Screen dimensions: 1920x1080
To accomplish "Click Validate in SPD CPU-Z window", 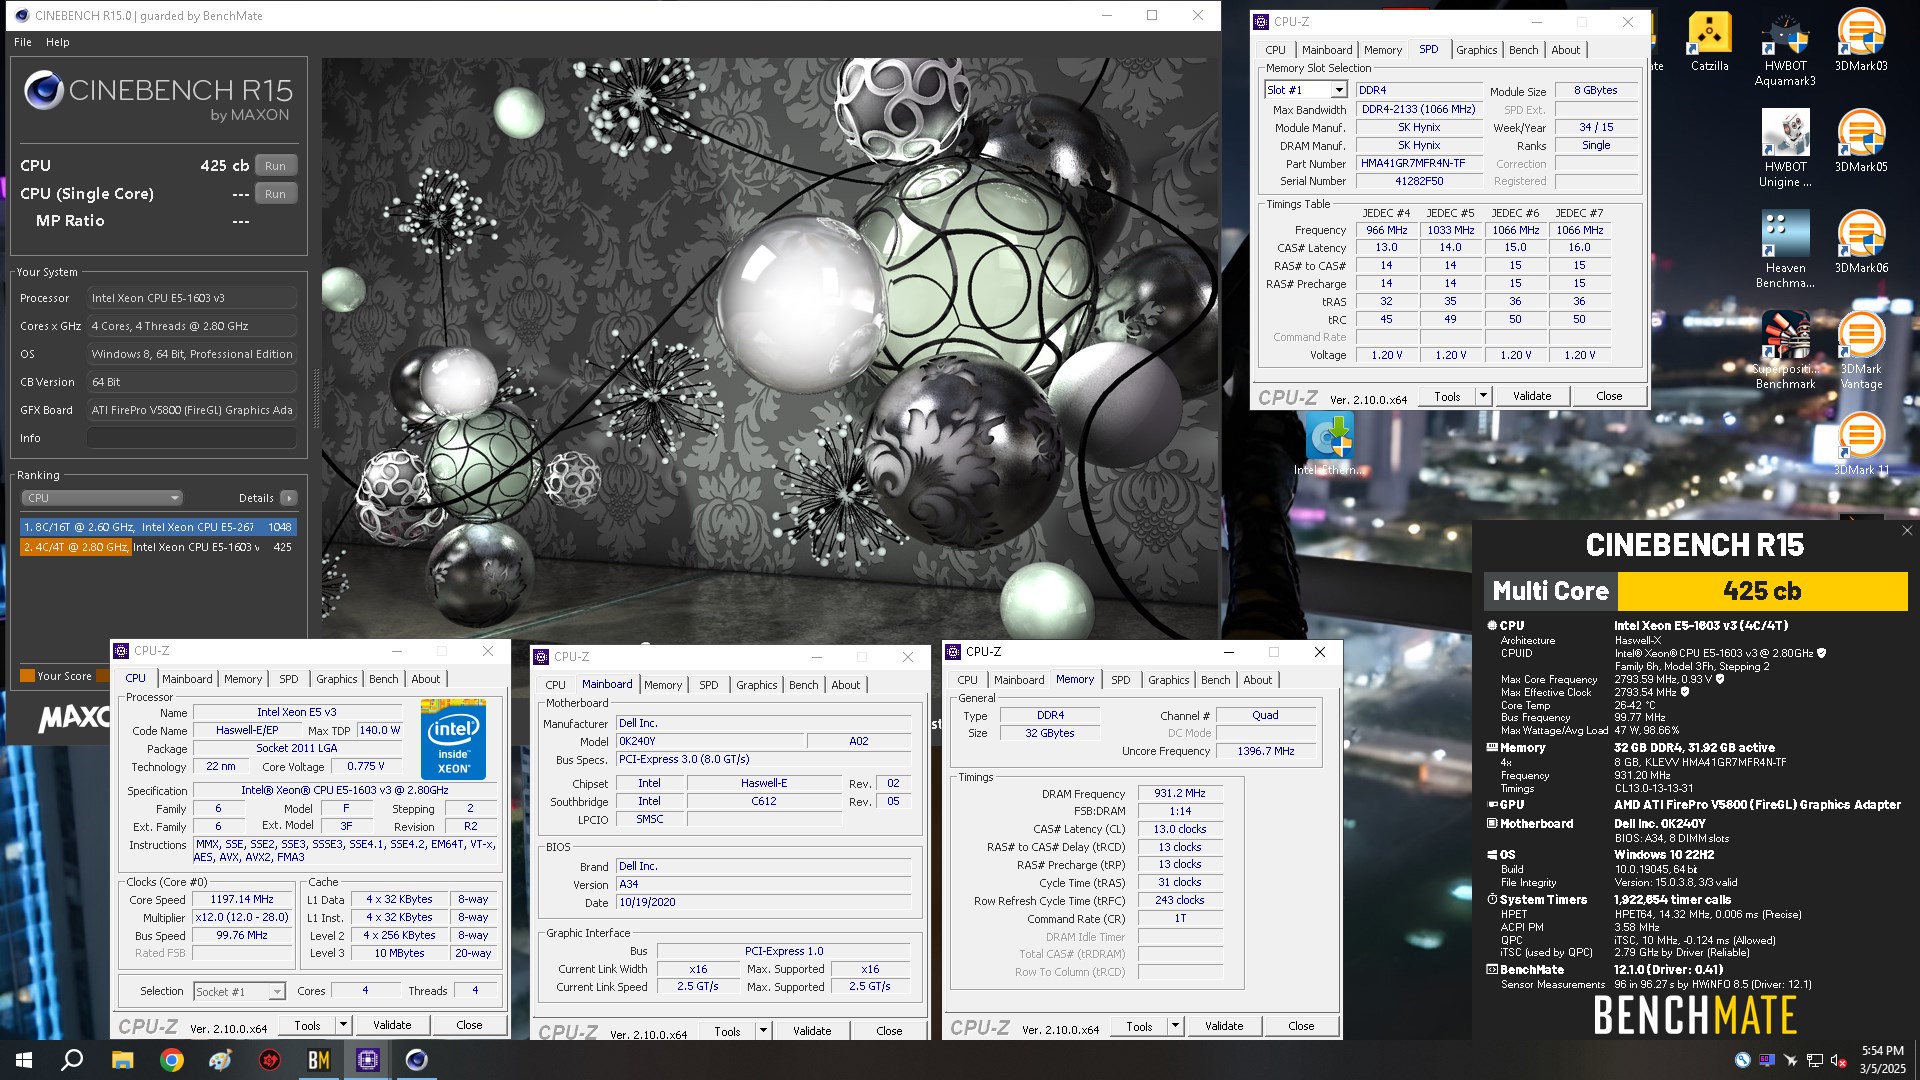I will click(x=1532, y=396).
